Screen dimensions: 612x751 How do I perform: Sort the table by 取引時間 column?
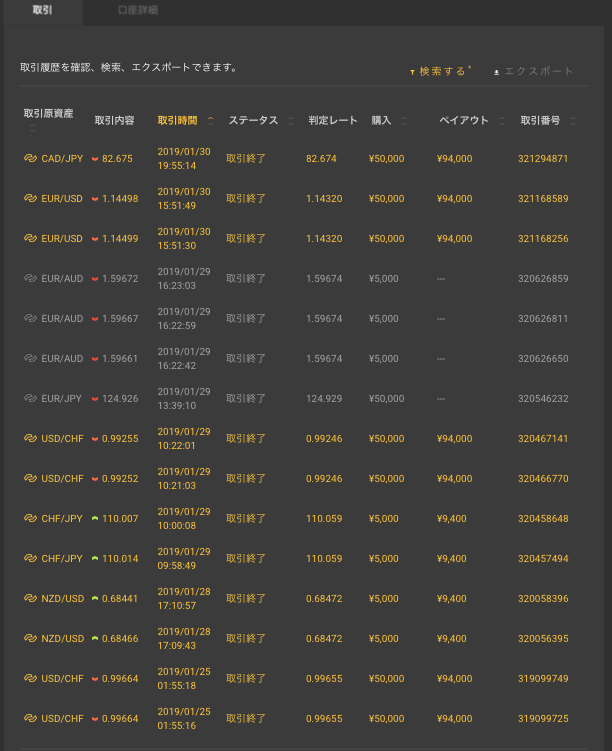(x=185, y=120)
